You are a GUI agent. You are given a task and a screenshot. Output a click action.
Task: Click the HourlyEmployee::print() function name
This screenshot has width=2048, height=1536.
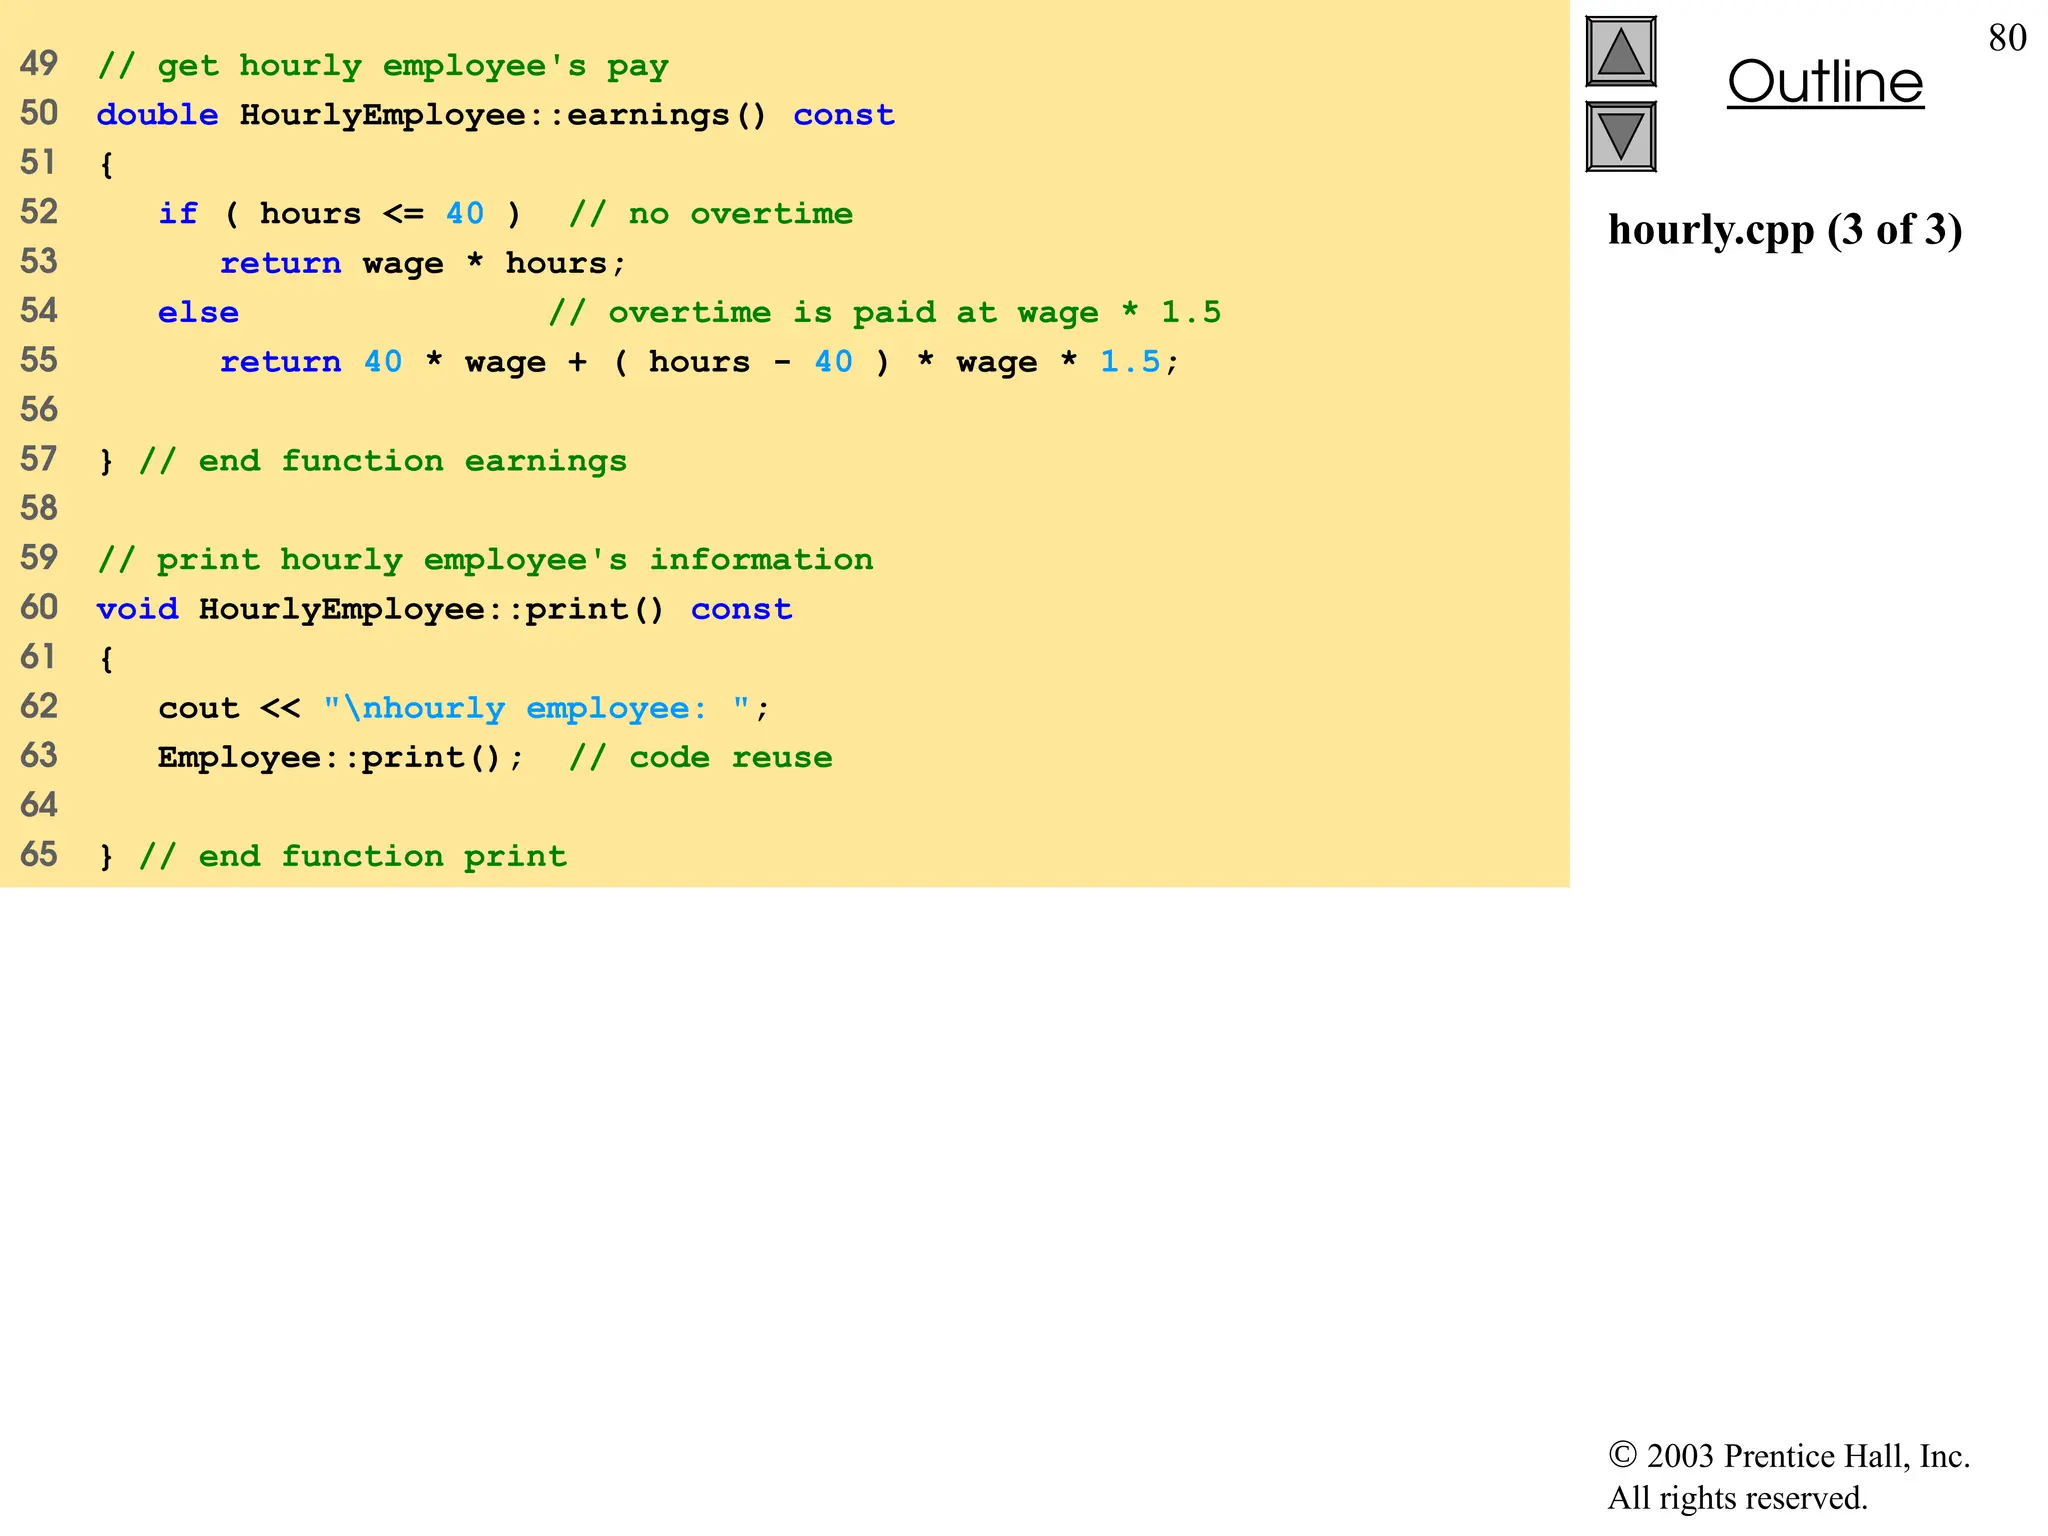pyautogui.click(x=431, y=608)
